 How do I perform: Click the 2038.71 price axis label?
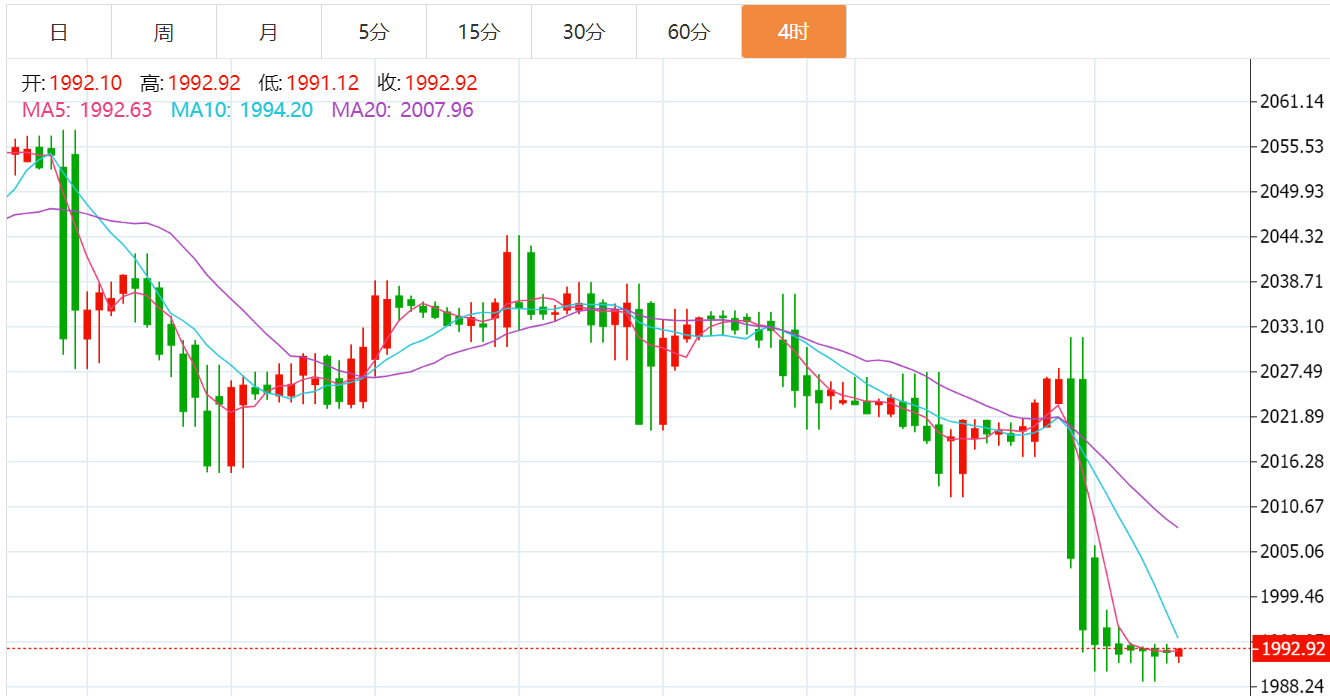tap(1293, 282)
